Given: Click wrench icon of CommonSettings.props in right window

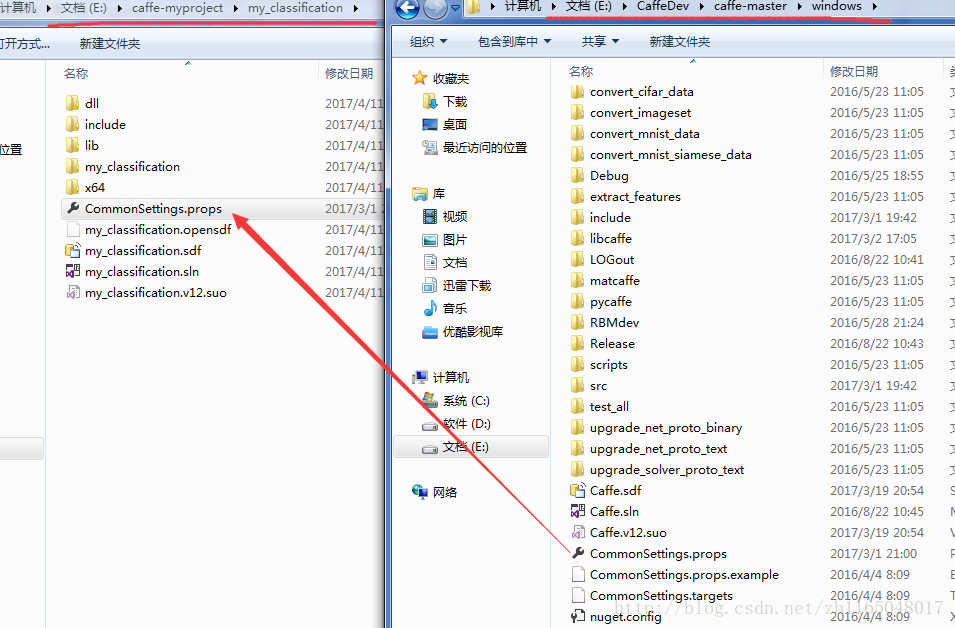Looking at the screenshot, I should pos(577,553).
